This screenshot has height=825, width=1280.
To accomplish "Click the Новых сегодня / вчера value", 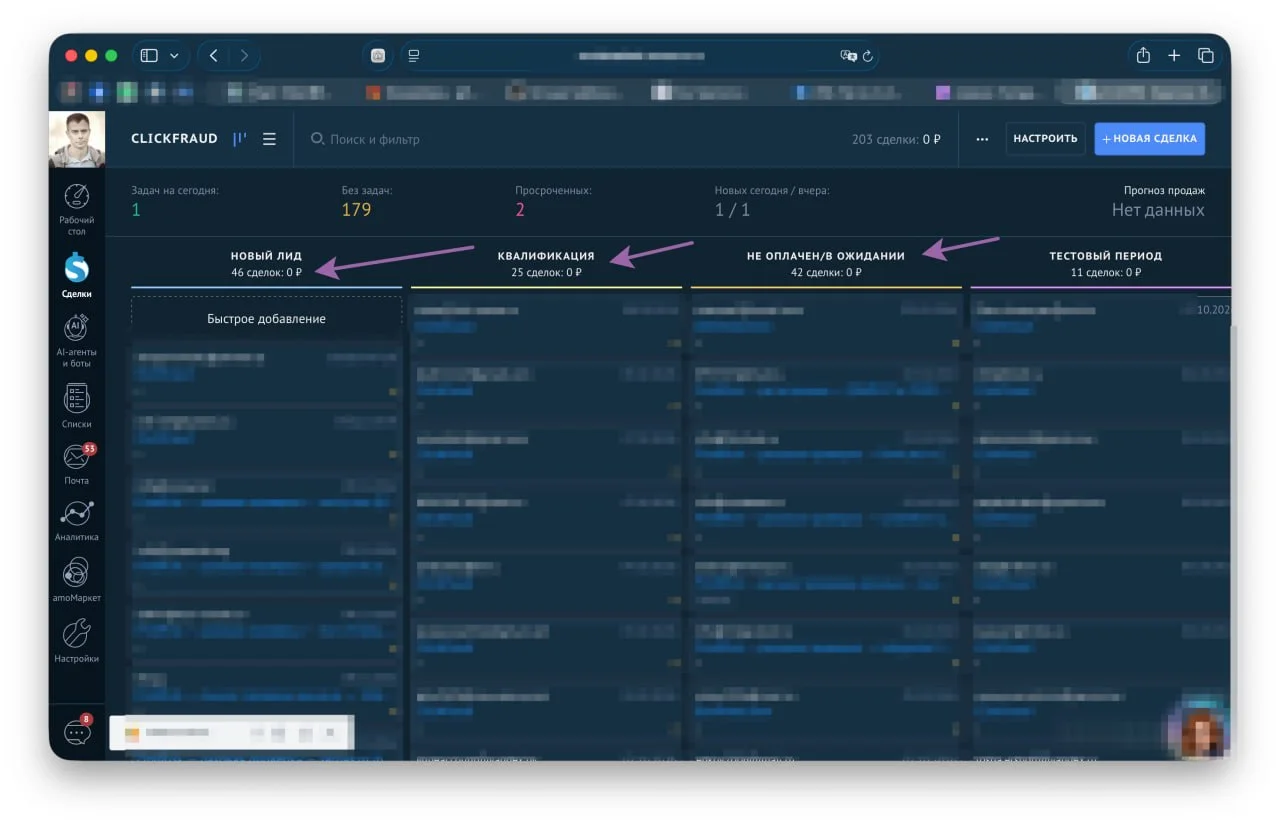I will pyautogui.click(x=732, y=210).
